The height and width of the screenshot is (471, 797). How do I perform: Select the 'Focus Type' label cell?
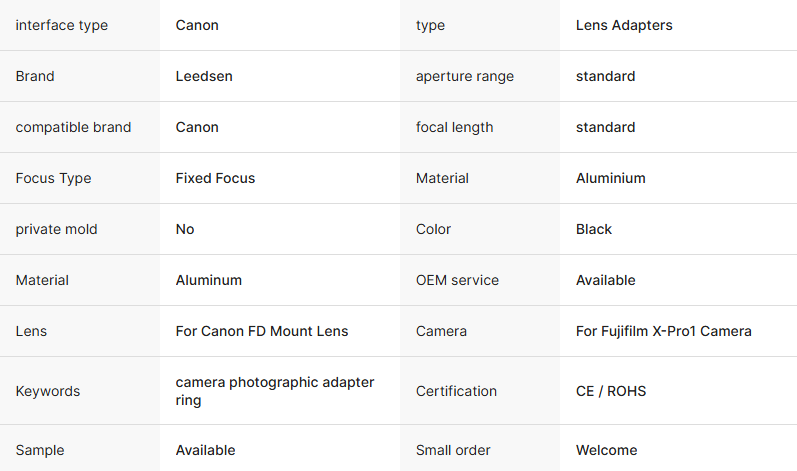[53, 178]
